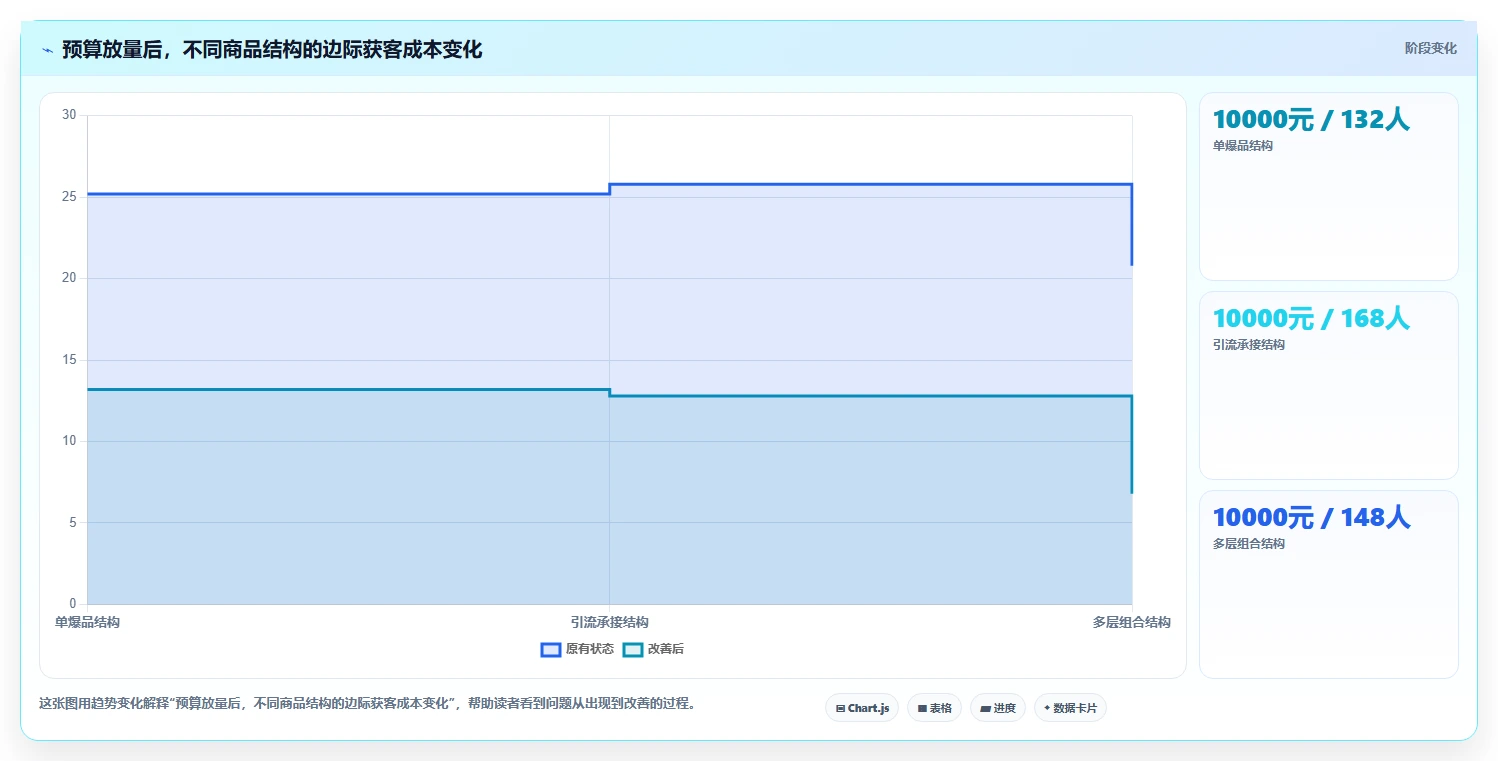Click the 阶段变化 label in header
The width and height of the screenshot is (1498, 761).
click(x=1431, y=48)
